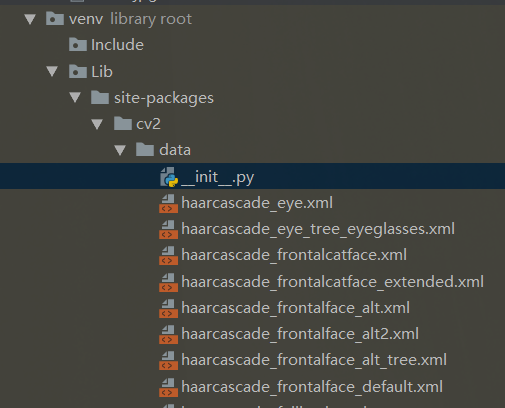Click the XML icon for haarcascade_frontalface_default.xml
The width and height of the screenshot is (505, 408).
tap(168, 387)
